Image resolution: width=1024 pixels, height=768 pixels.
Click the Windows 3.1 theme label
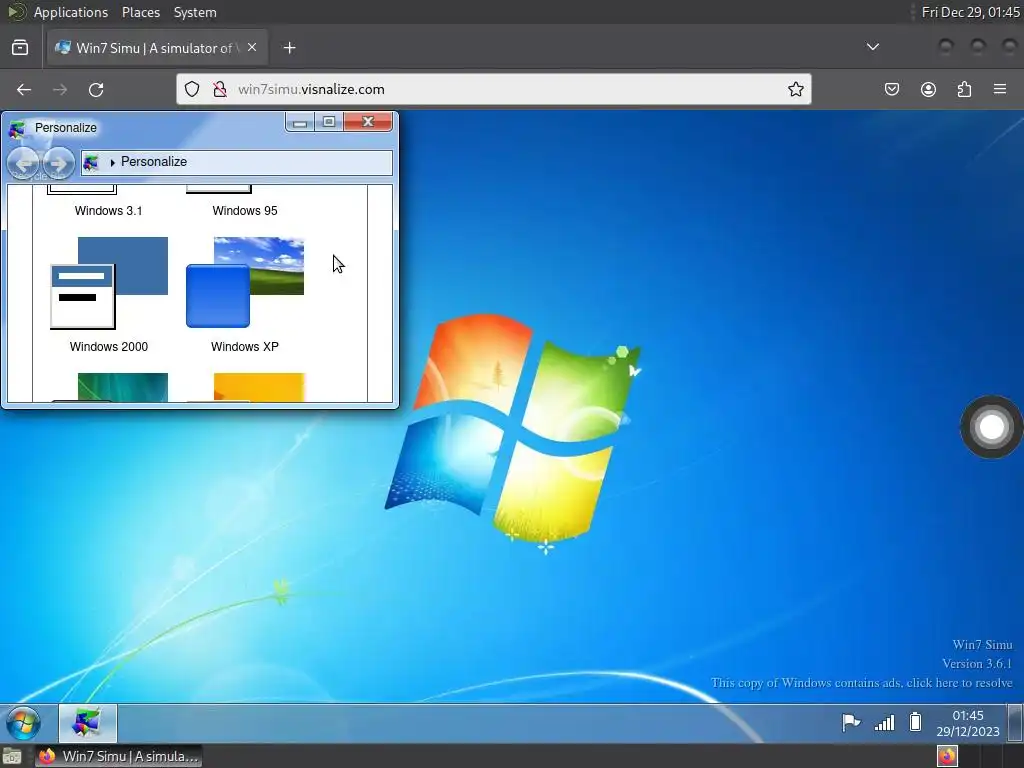pos(108,211)
